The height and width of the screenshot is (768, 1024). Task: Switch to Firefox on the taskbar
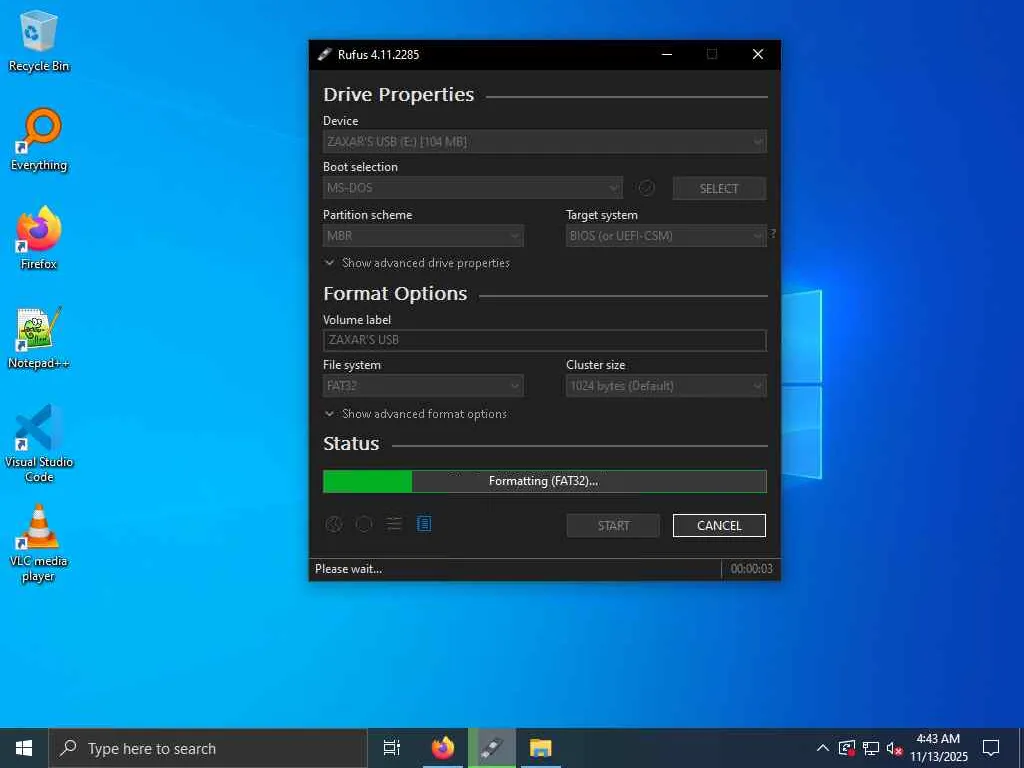[x=443, y=748]
